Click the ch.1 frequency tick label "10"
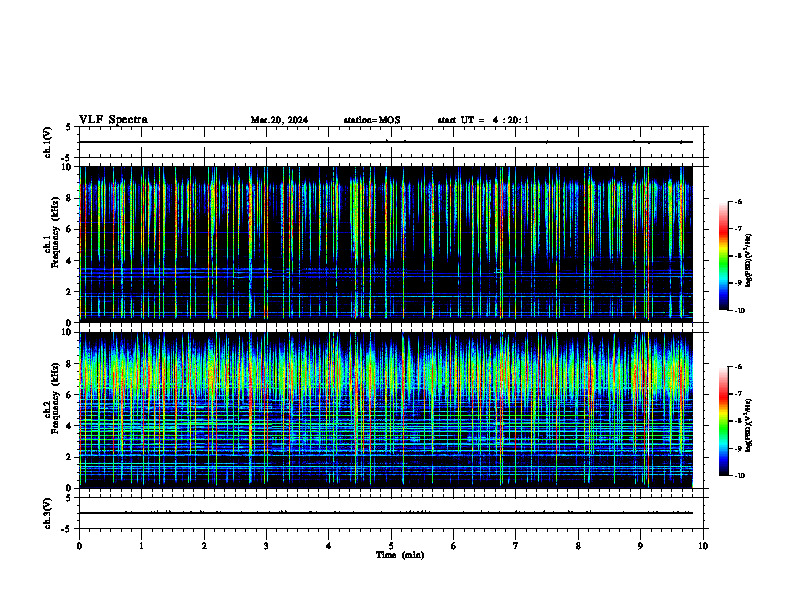The width and height of the screenshot is (792, 612). pyautogui.click(x=69, y=167)
